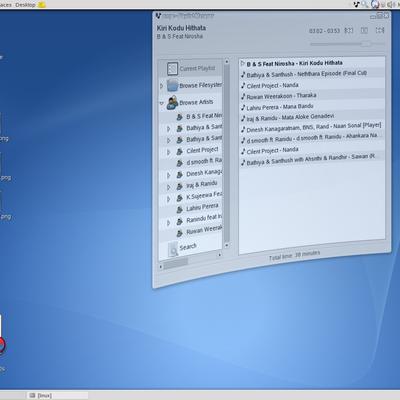The height and width of the screenshot is (400, 400).
Task: Click artist icon beside Ranindu feat
Action: [180, 221]
